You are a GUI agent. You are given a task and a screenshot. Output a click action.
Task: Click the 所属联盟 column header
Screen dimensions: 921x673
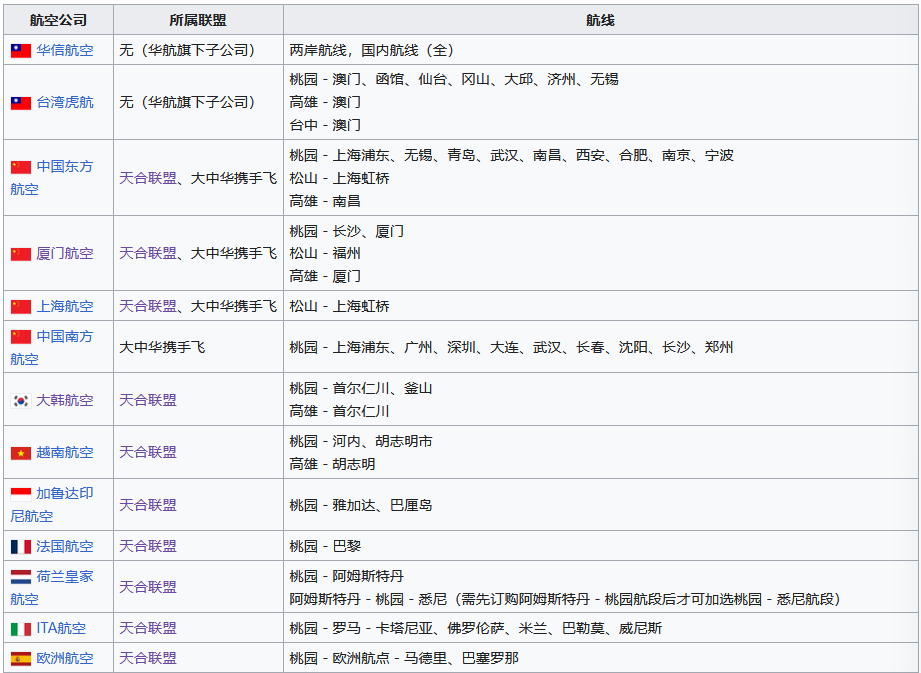[198, 21]
